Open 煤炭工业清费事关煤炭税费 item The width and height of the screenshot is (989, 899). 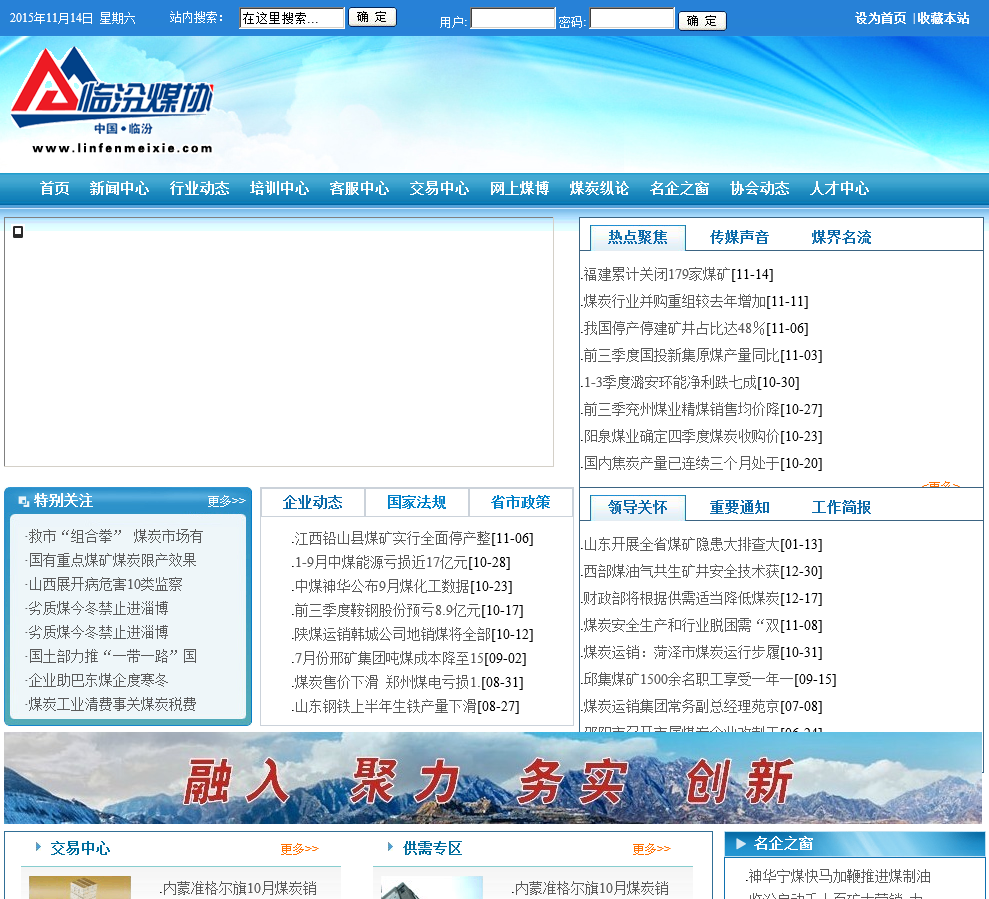tap(112, 705)
